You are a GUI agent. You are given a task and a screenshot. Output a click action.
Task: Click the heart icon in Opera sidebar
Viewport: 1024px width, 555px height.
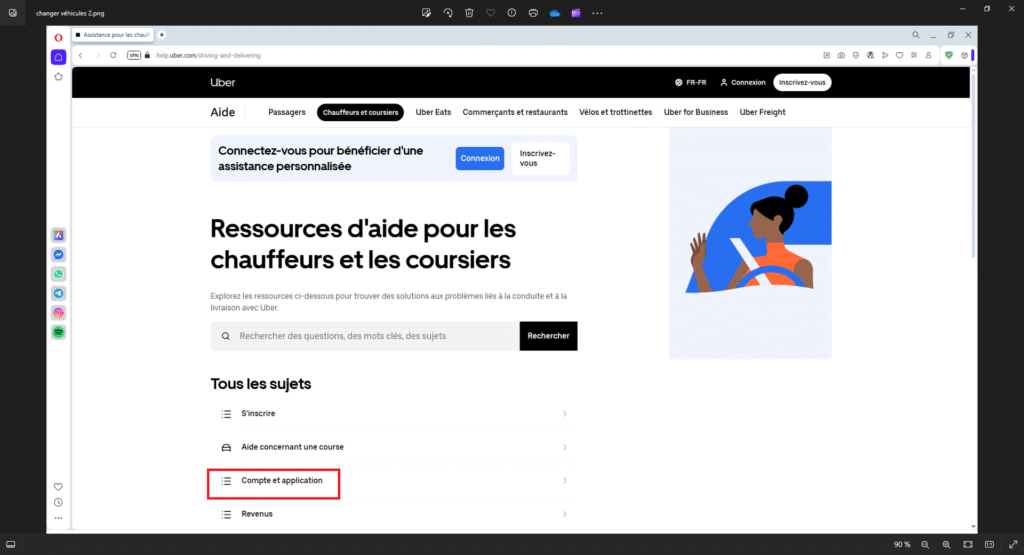click(x=58, y=486)
